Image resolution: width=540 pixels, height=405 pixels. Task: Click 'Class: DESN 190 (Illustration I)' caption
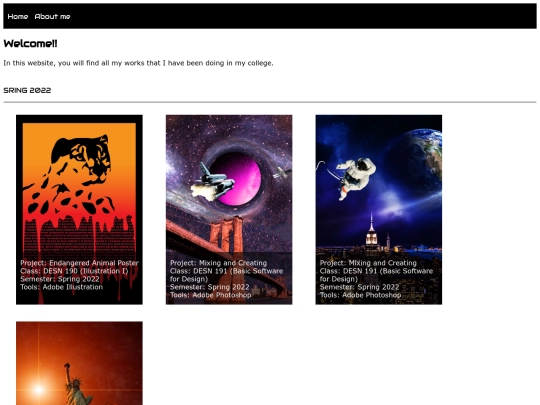[x=74, y=271]
